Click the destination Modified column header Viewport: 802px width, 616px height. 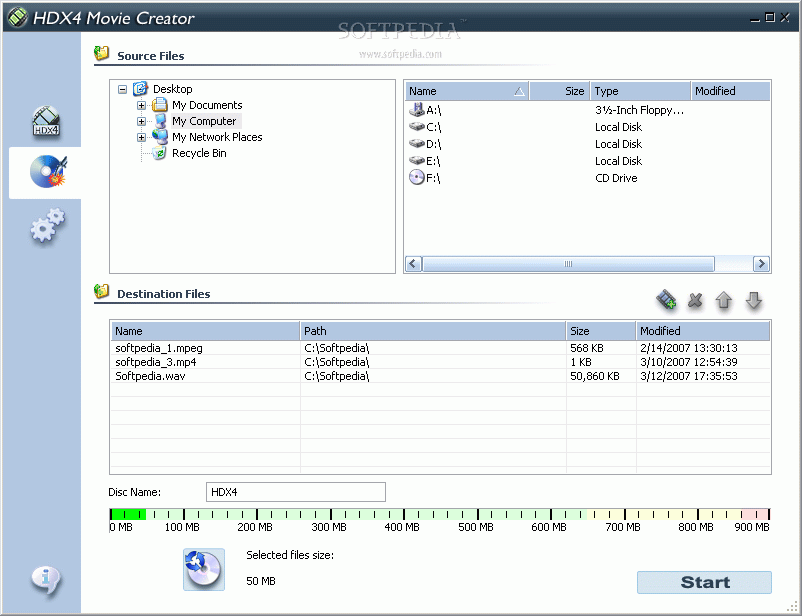click(x=703, y=331)
